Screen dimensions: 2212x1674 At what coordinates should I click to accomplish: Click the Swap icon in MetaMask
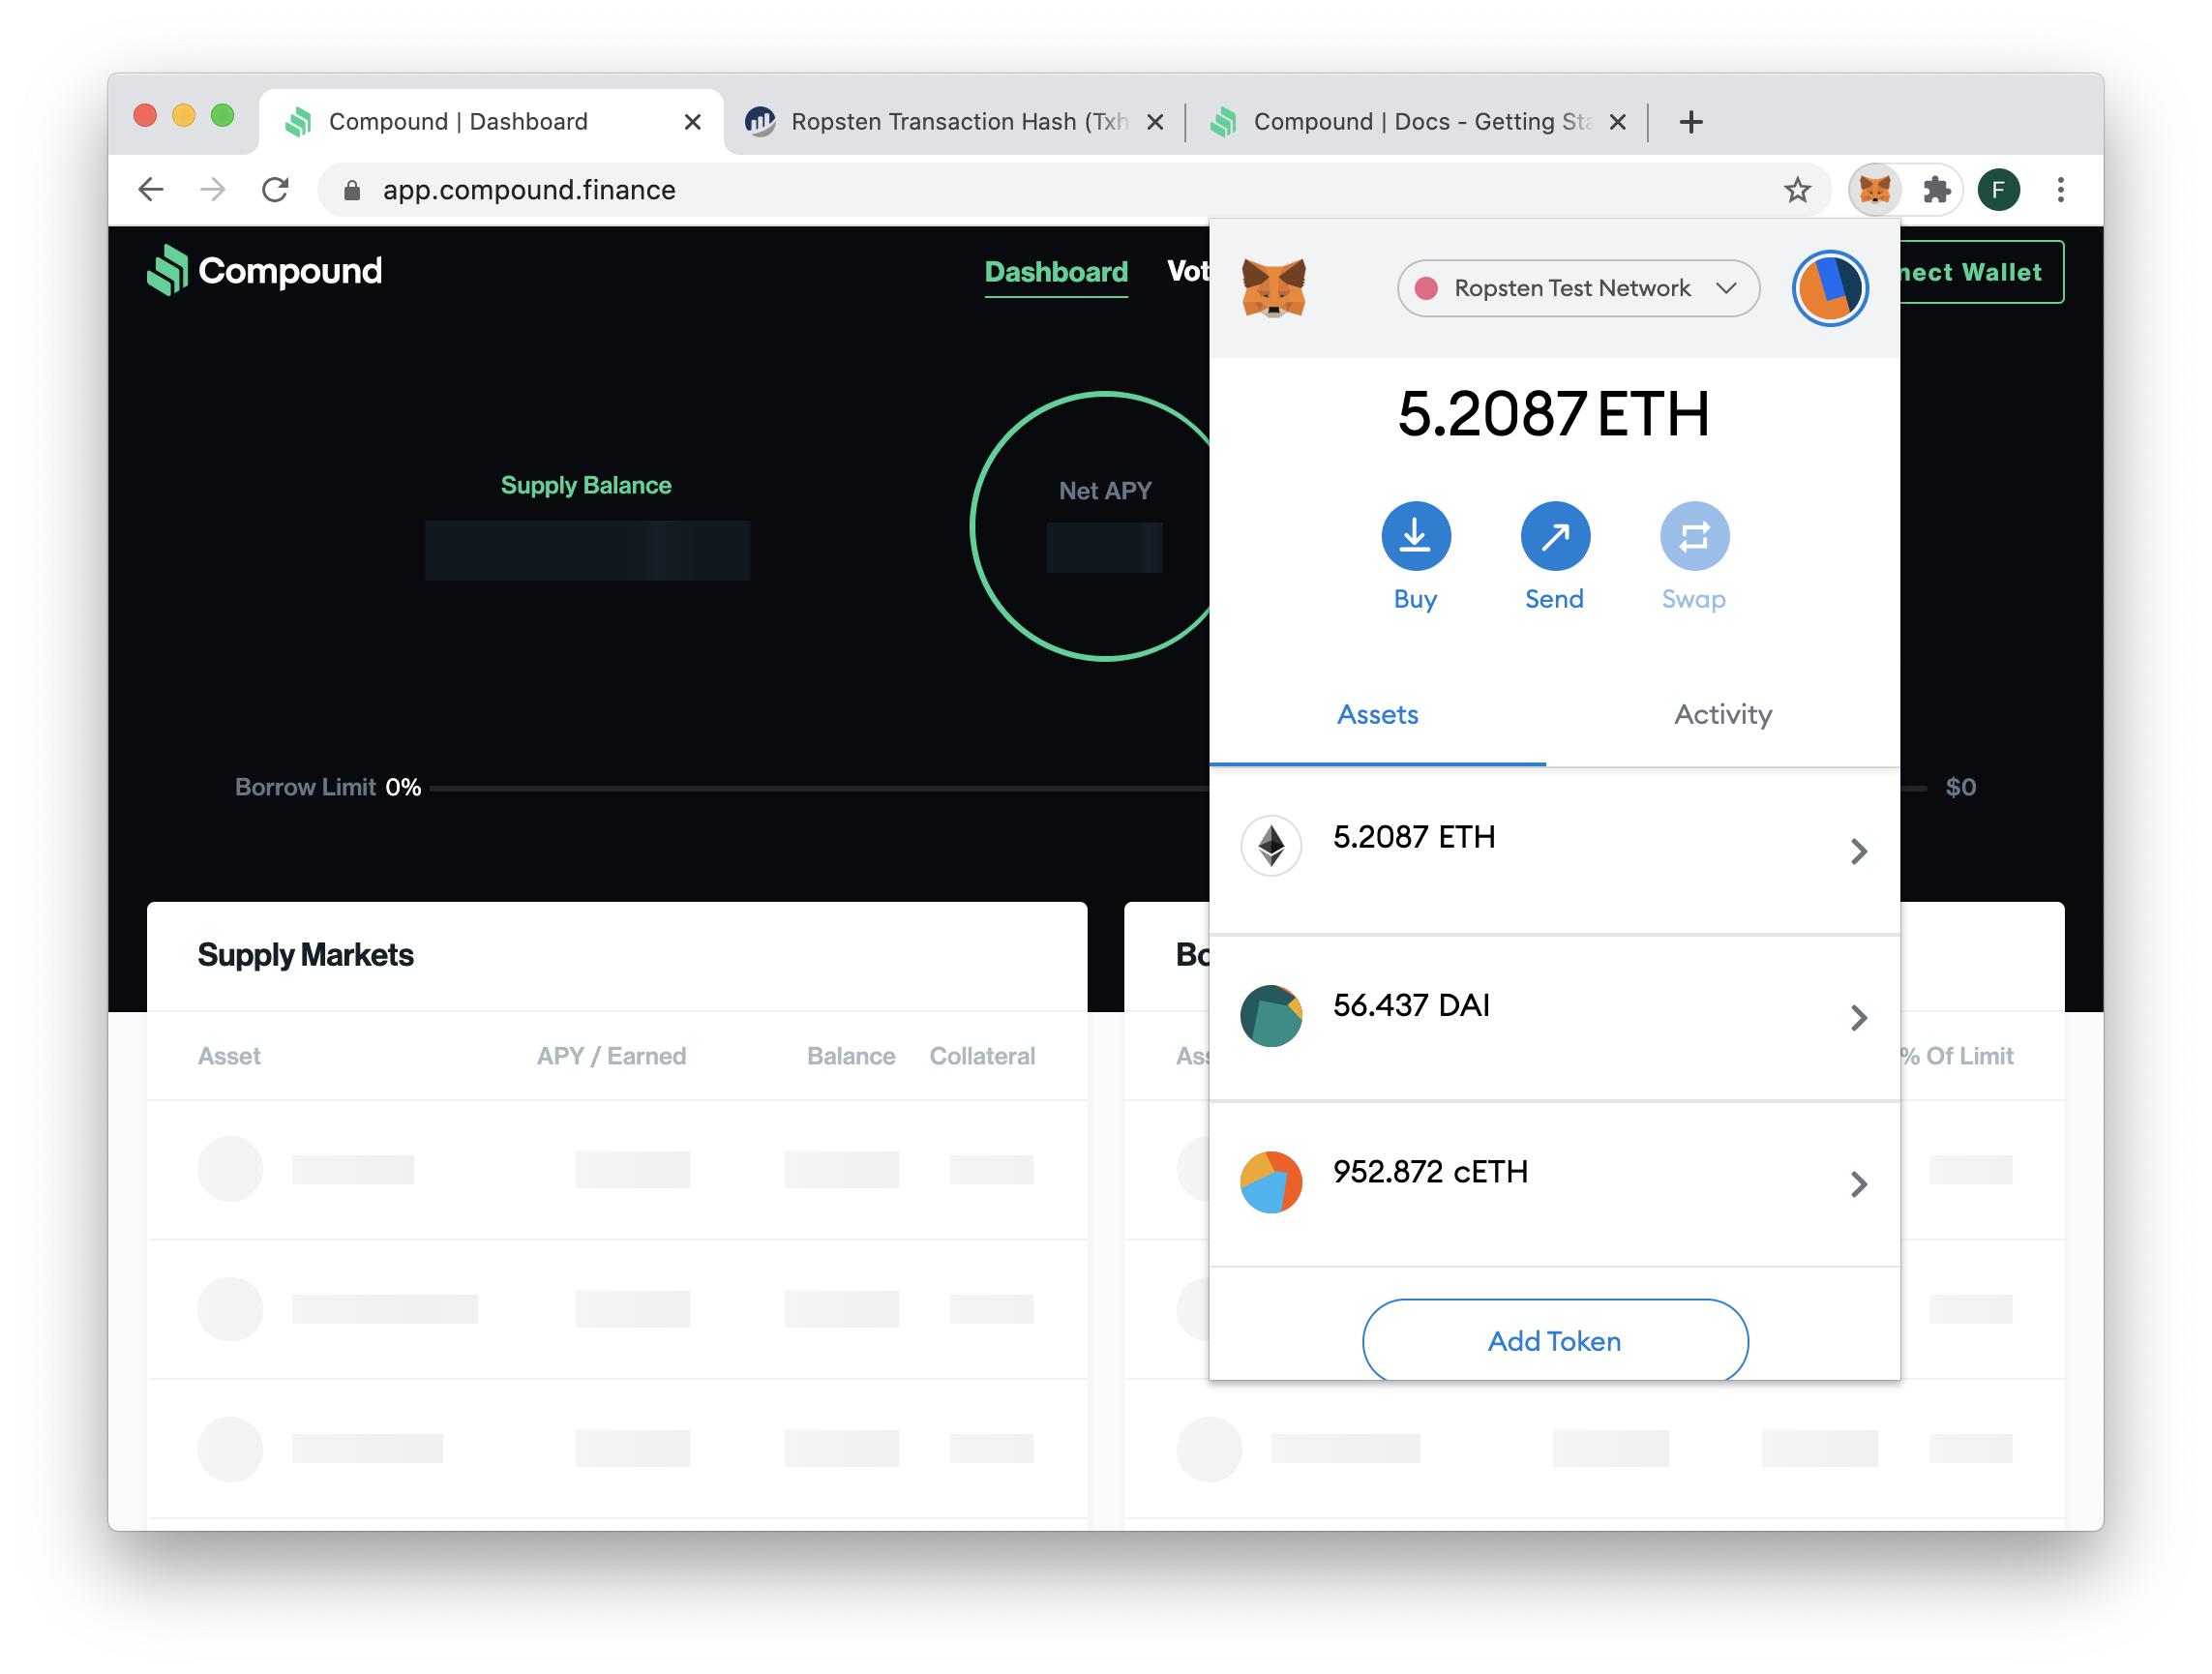1693,536
